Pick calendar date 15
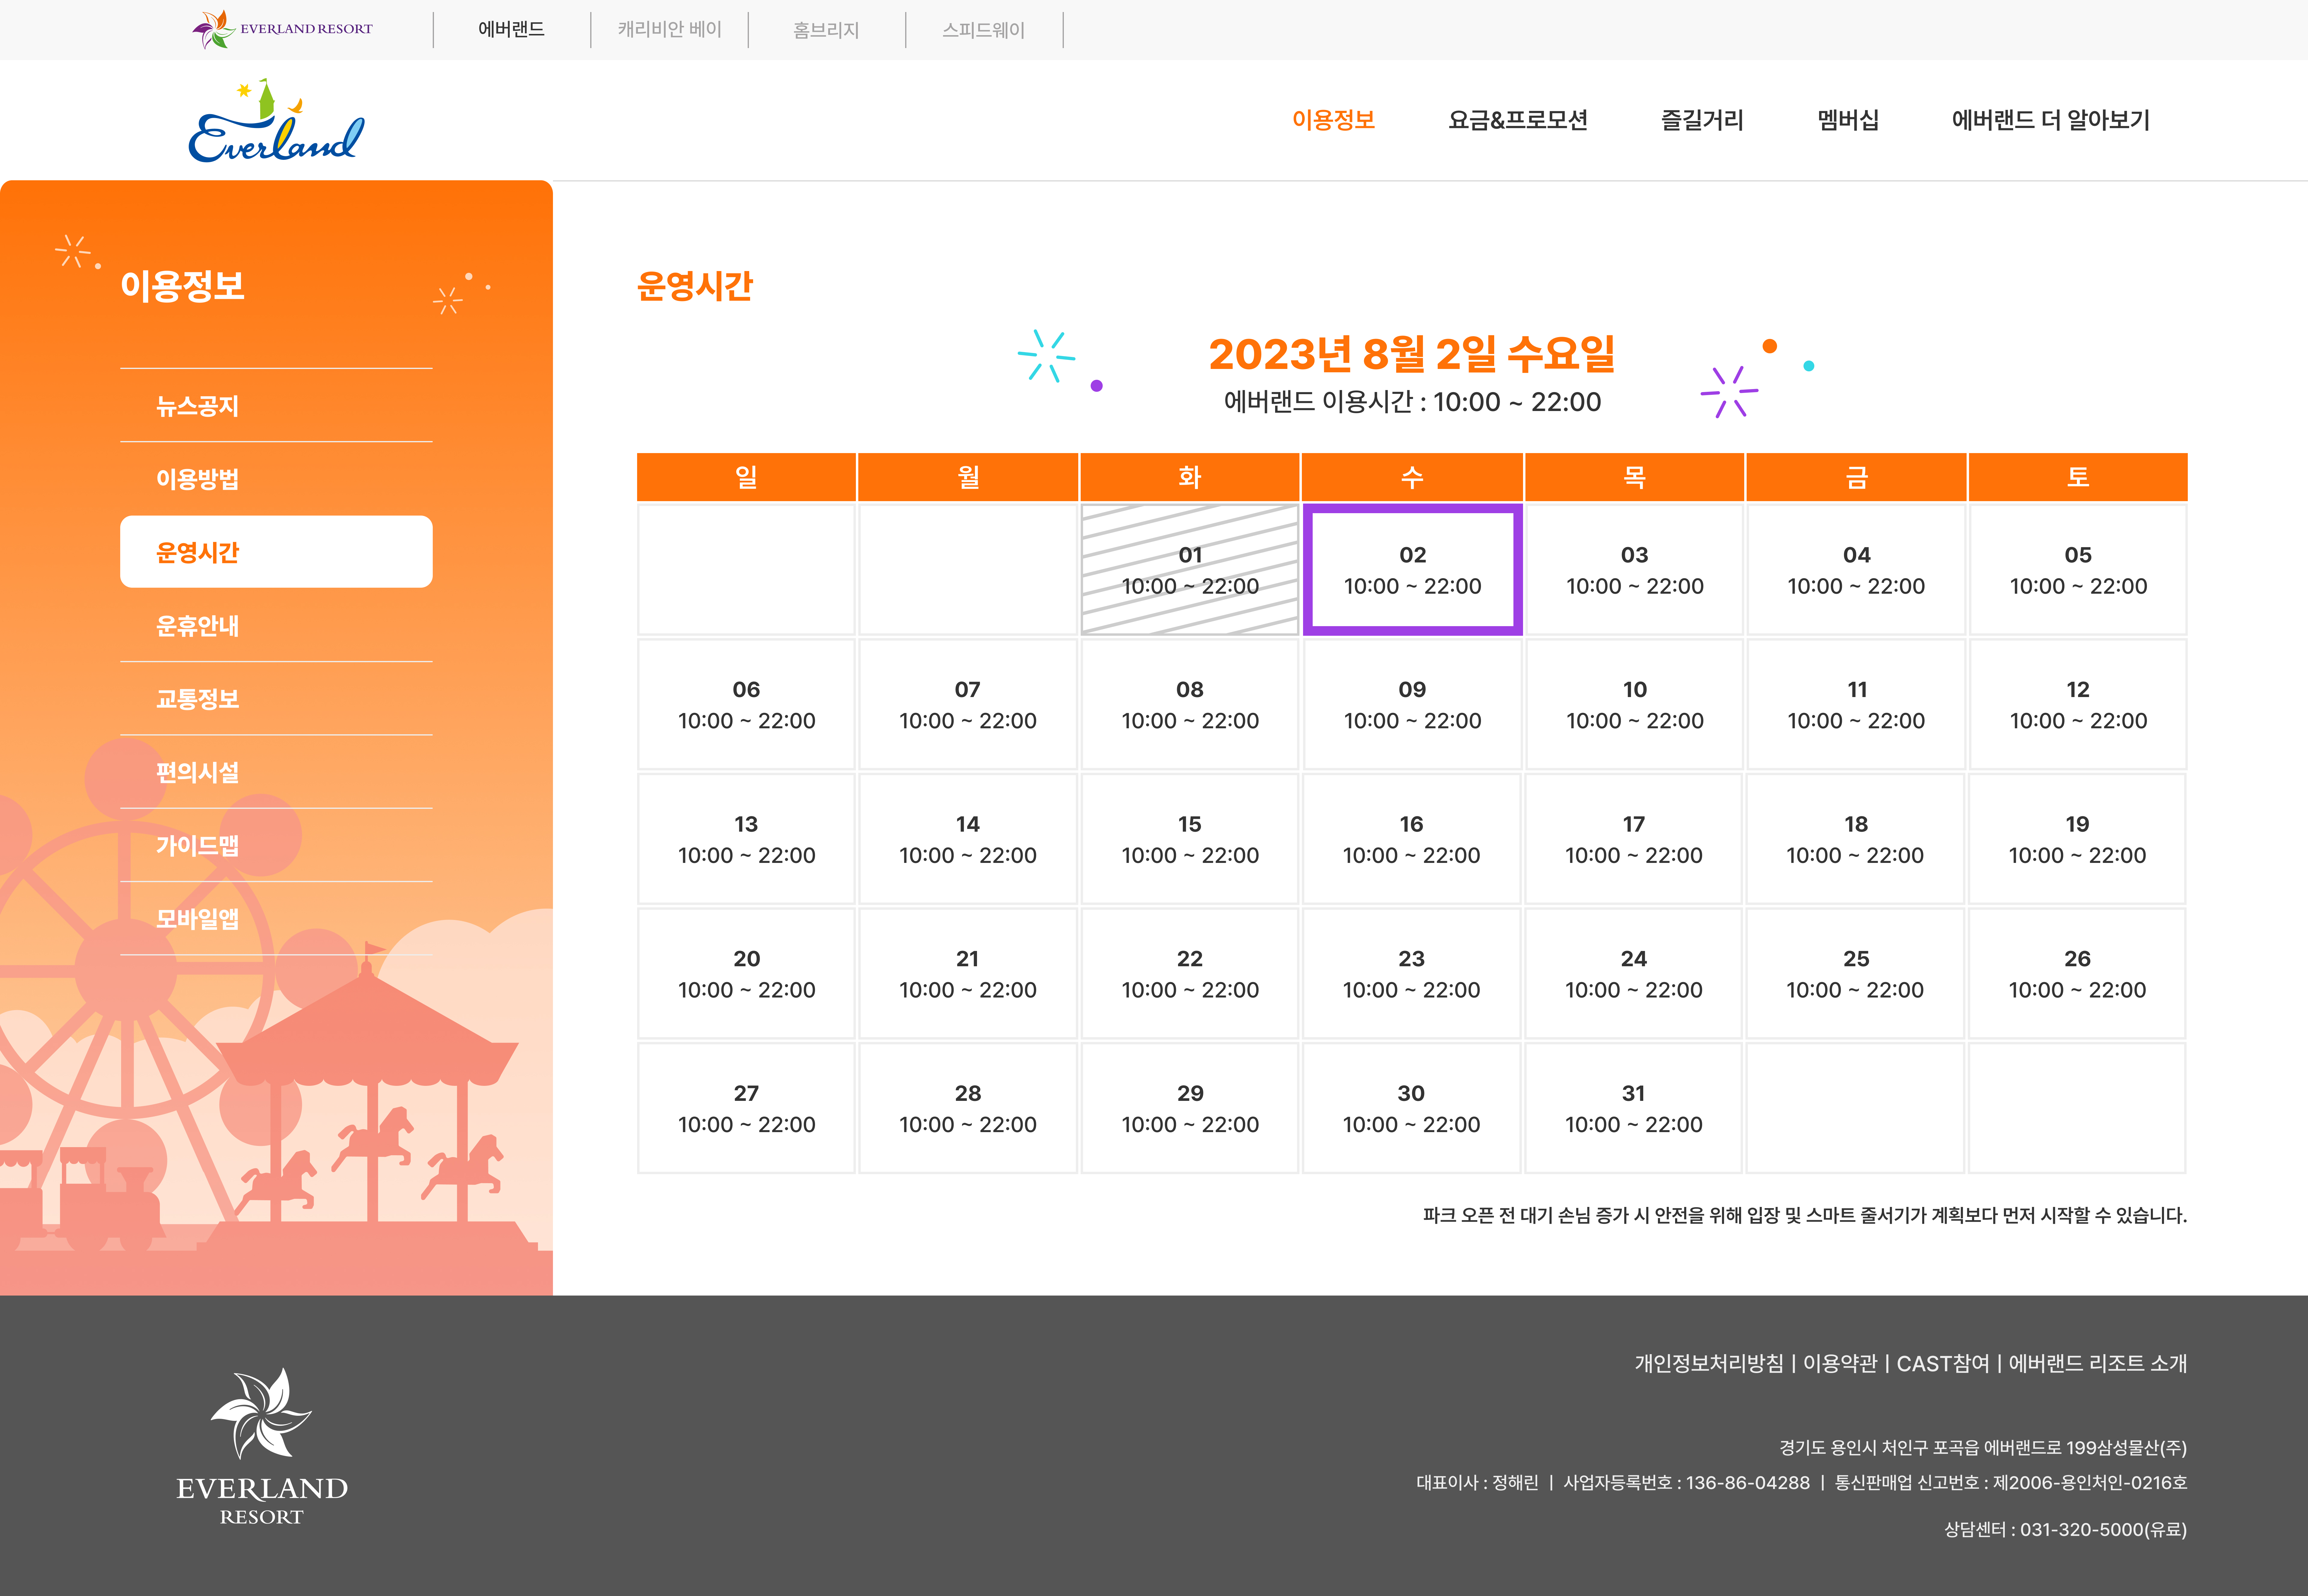 pos(1190,839)
